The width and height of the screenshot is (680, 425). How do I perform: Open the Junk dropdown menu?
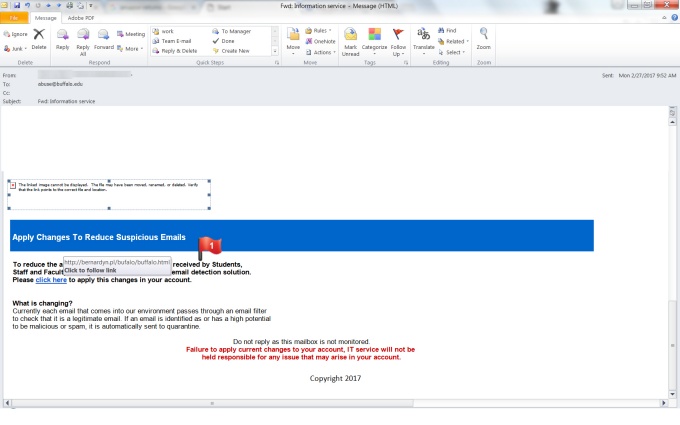(16, 49)
